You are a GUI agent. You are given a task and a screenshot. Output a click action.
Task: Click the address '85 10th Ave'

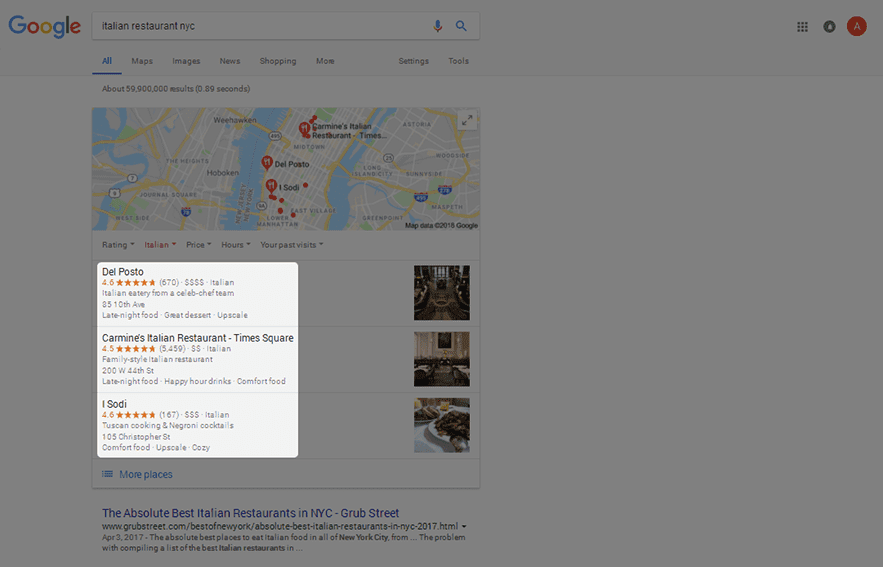pos(123,304)
